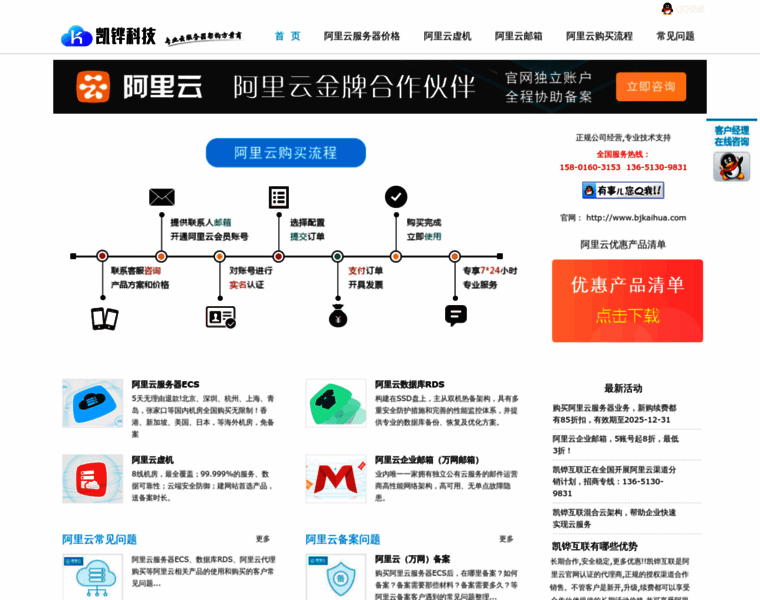Click the chat bubble icon under 专业服务

pyautogui.click(x=456, y=315)
